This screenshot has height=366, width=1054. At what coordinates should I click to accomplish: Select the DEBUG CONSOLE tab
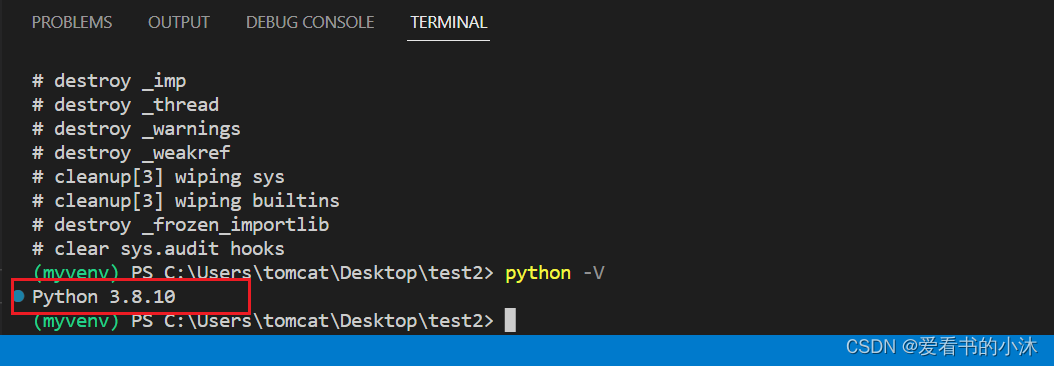pyautogui.click(x=310, y=22)
